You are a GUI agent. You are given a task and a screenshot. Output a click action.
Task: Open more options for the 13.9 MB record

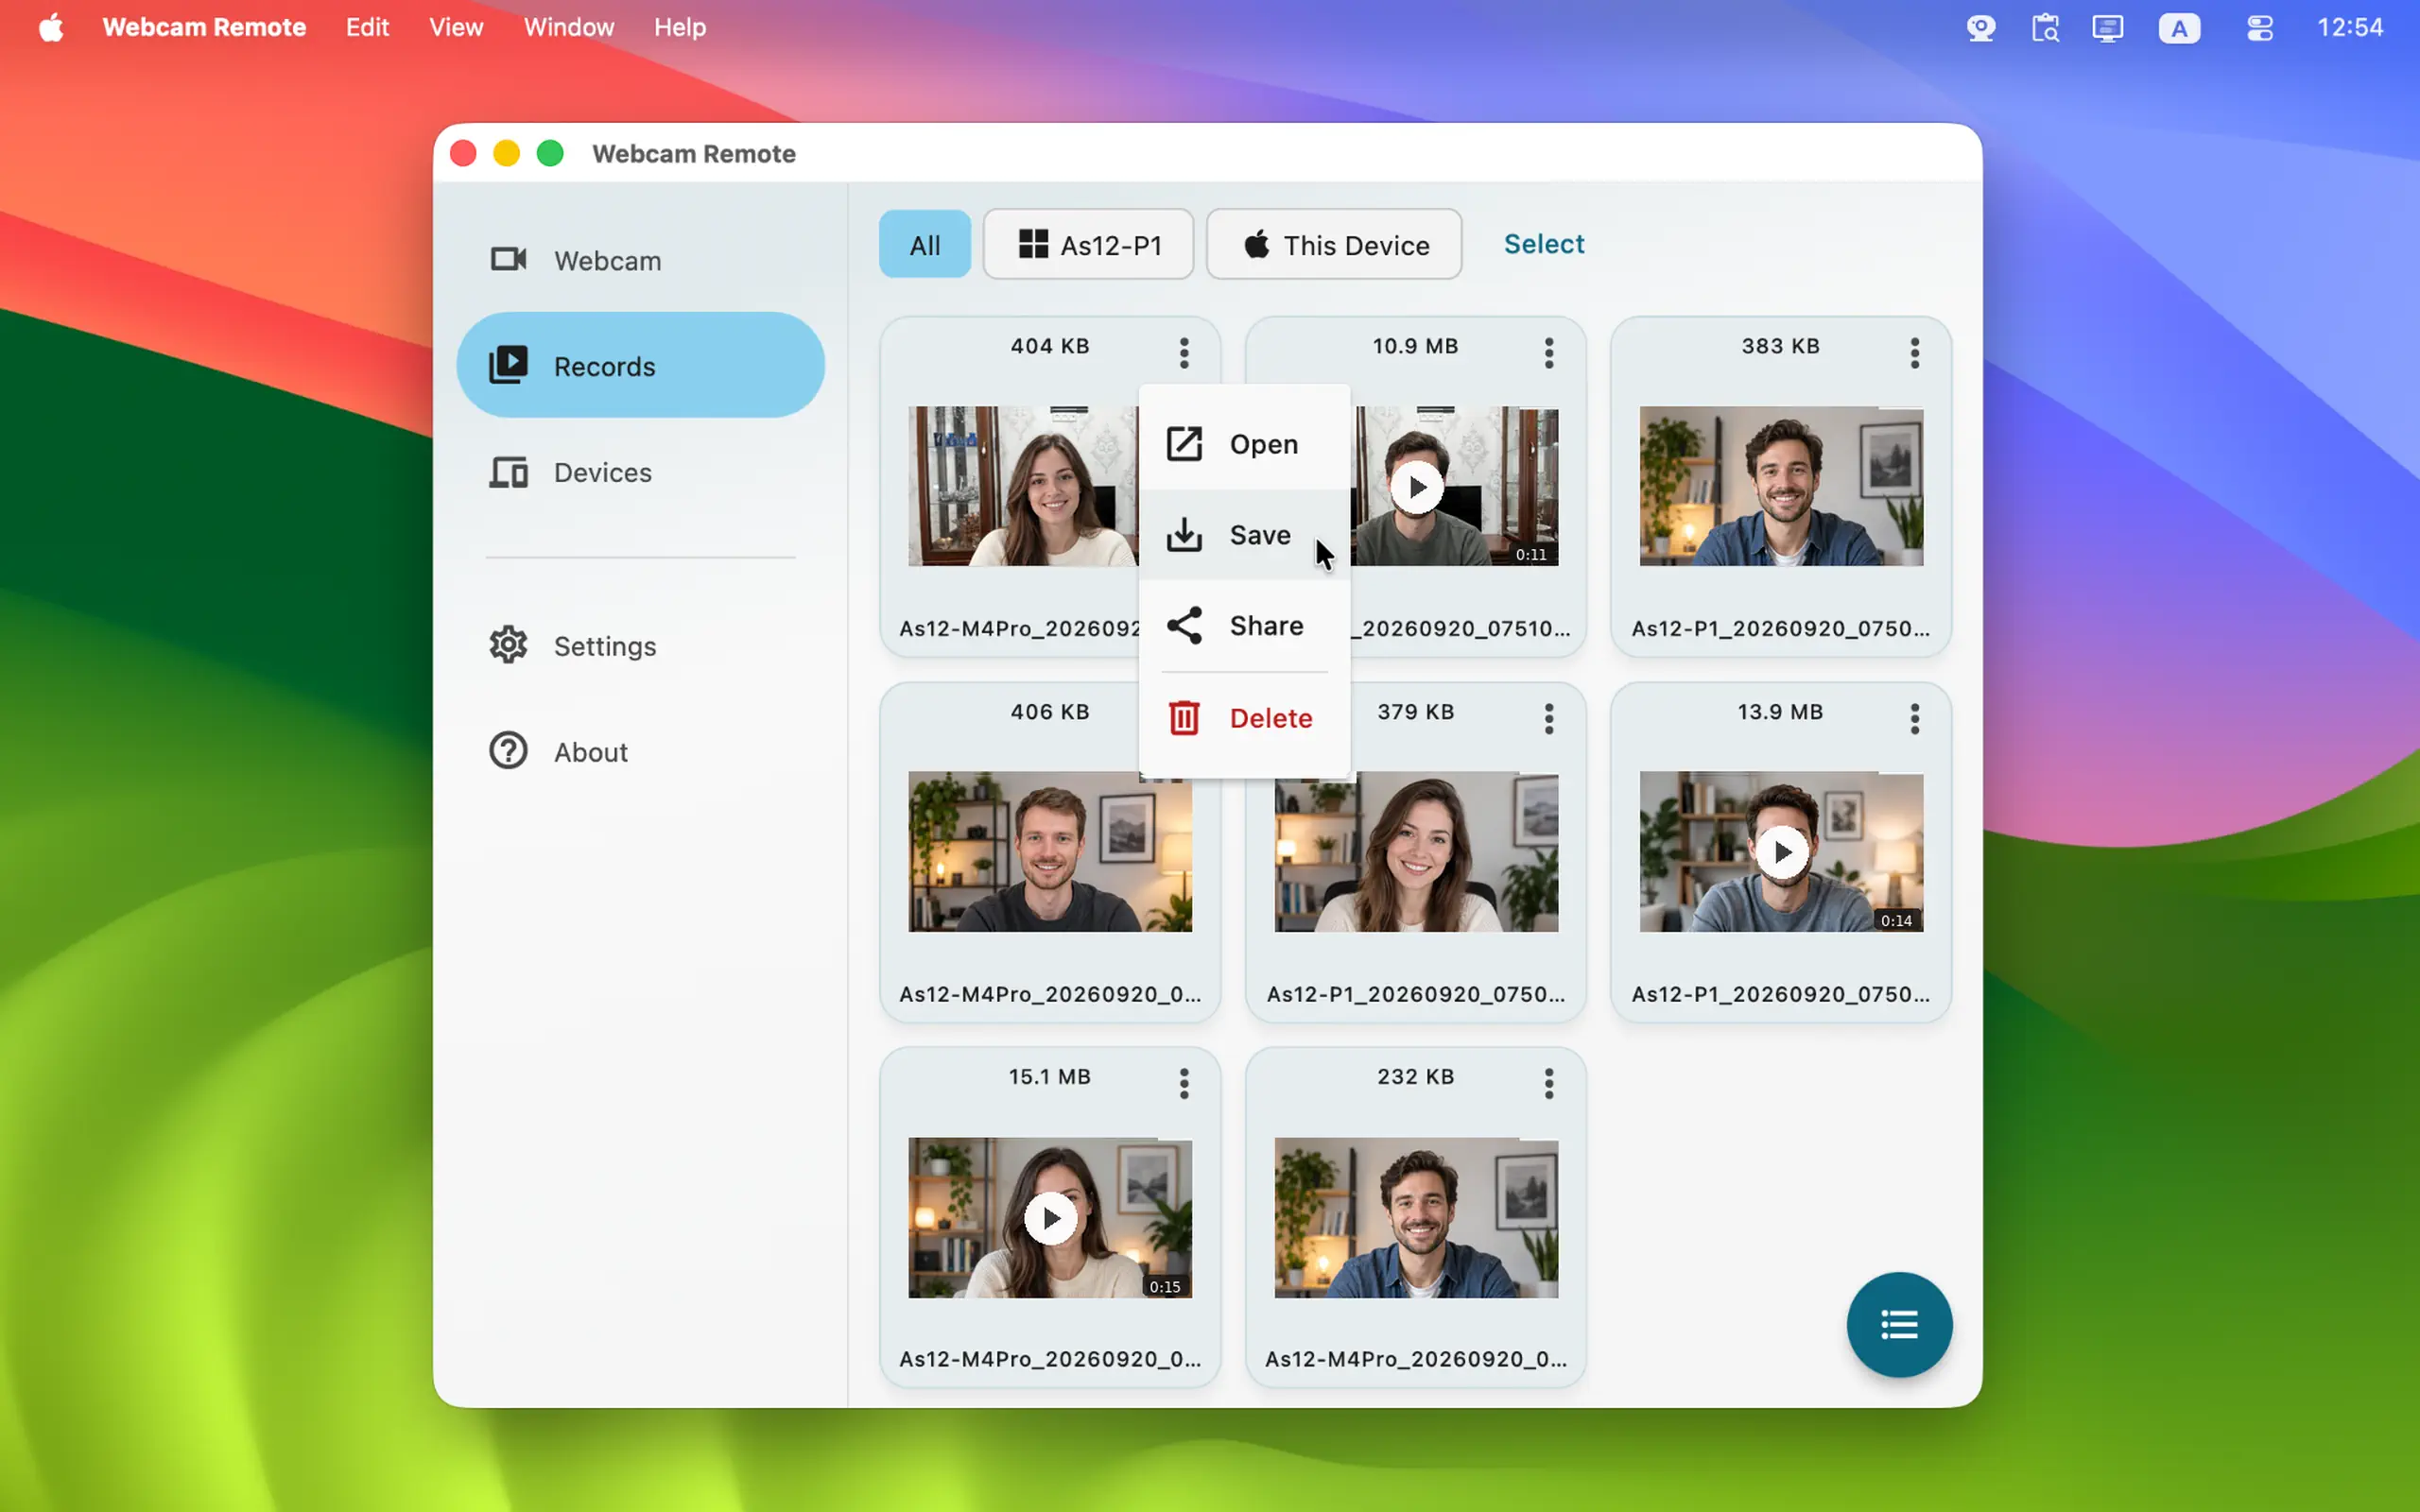coord(1915,718)
